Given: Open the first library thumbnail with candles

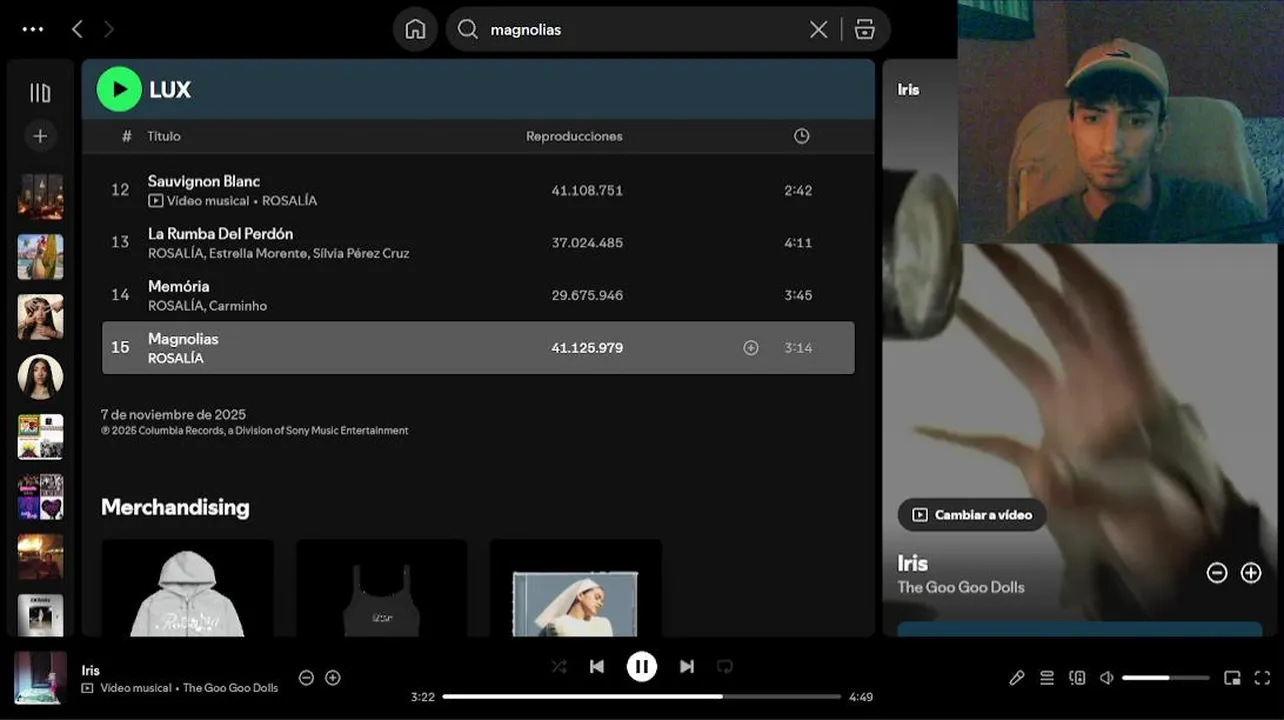Looking at the screenshot, I should [40, 197].
